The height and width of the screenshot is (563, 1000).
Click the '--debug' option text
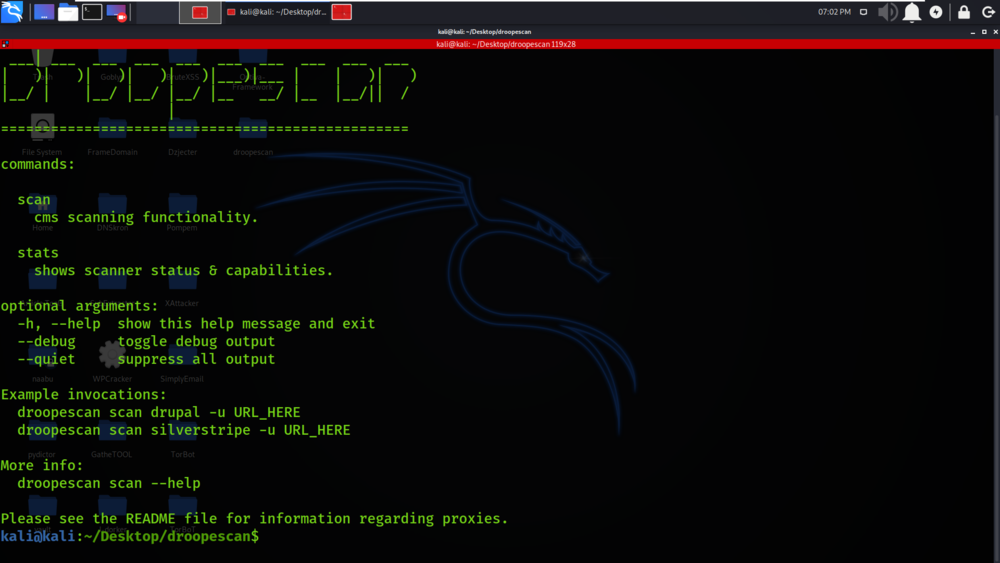[x=47, y=342]
